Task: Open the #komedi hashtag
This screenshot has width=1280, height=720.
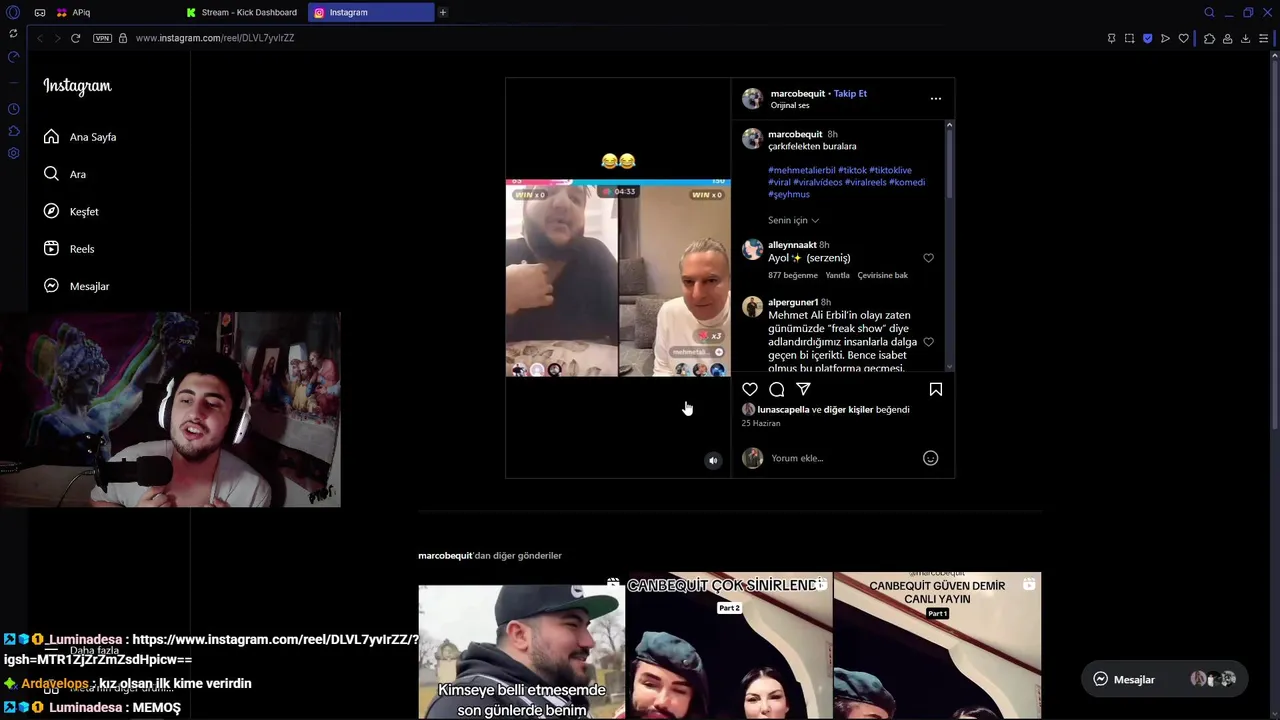Action: click(907, 182)
